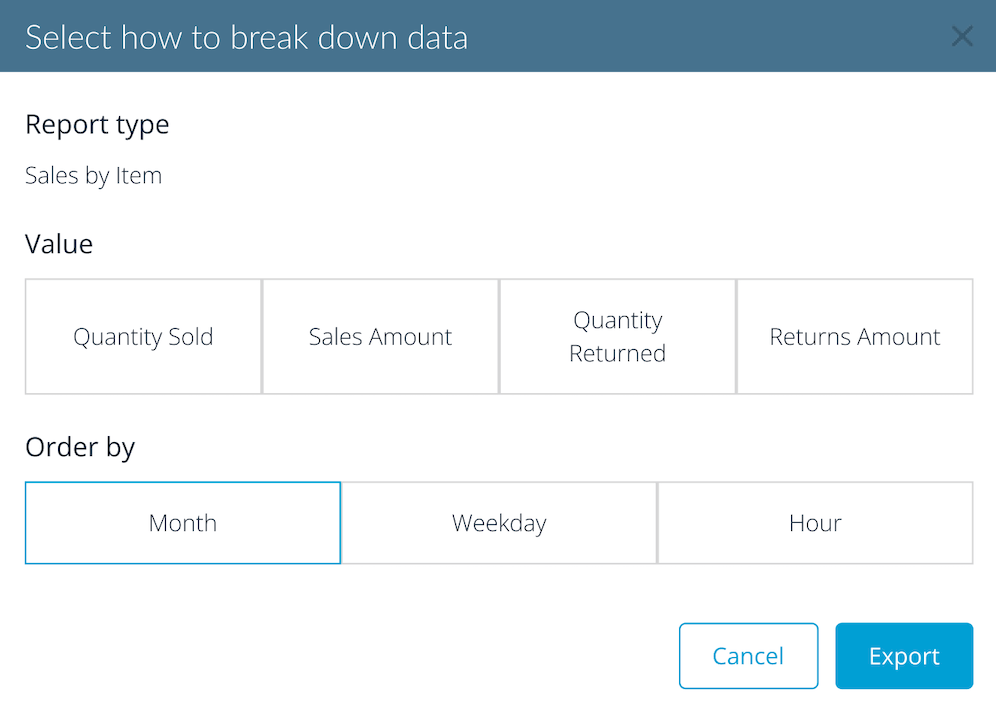The width and height of the screenshot is (996, 714).
Task: Dismiss the dialog with the X icon
Action: point(962,36)
